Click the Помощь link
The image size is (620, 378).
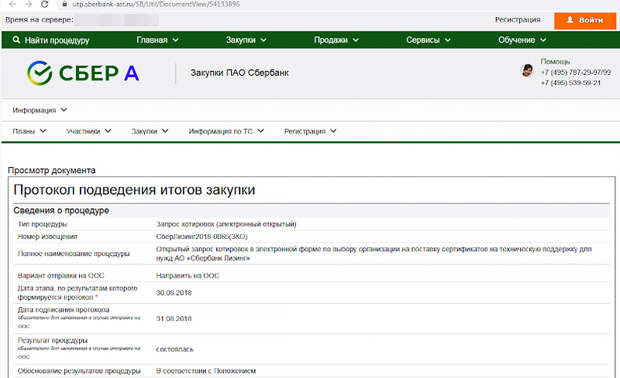tap(555, 62)
